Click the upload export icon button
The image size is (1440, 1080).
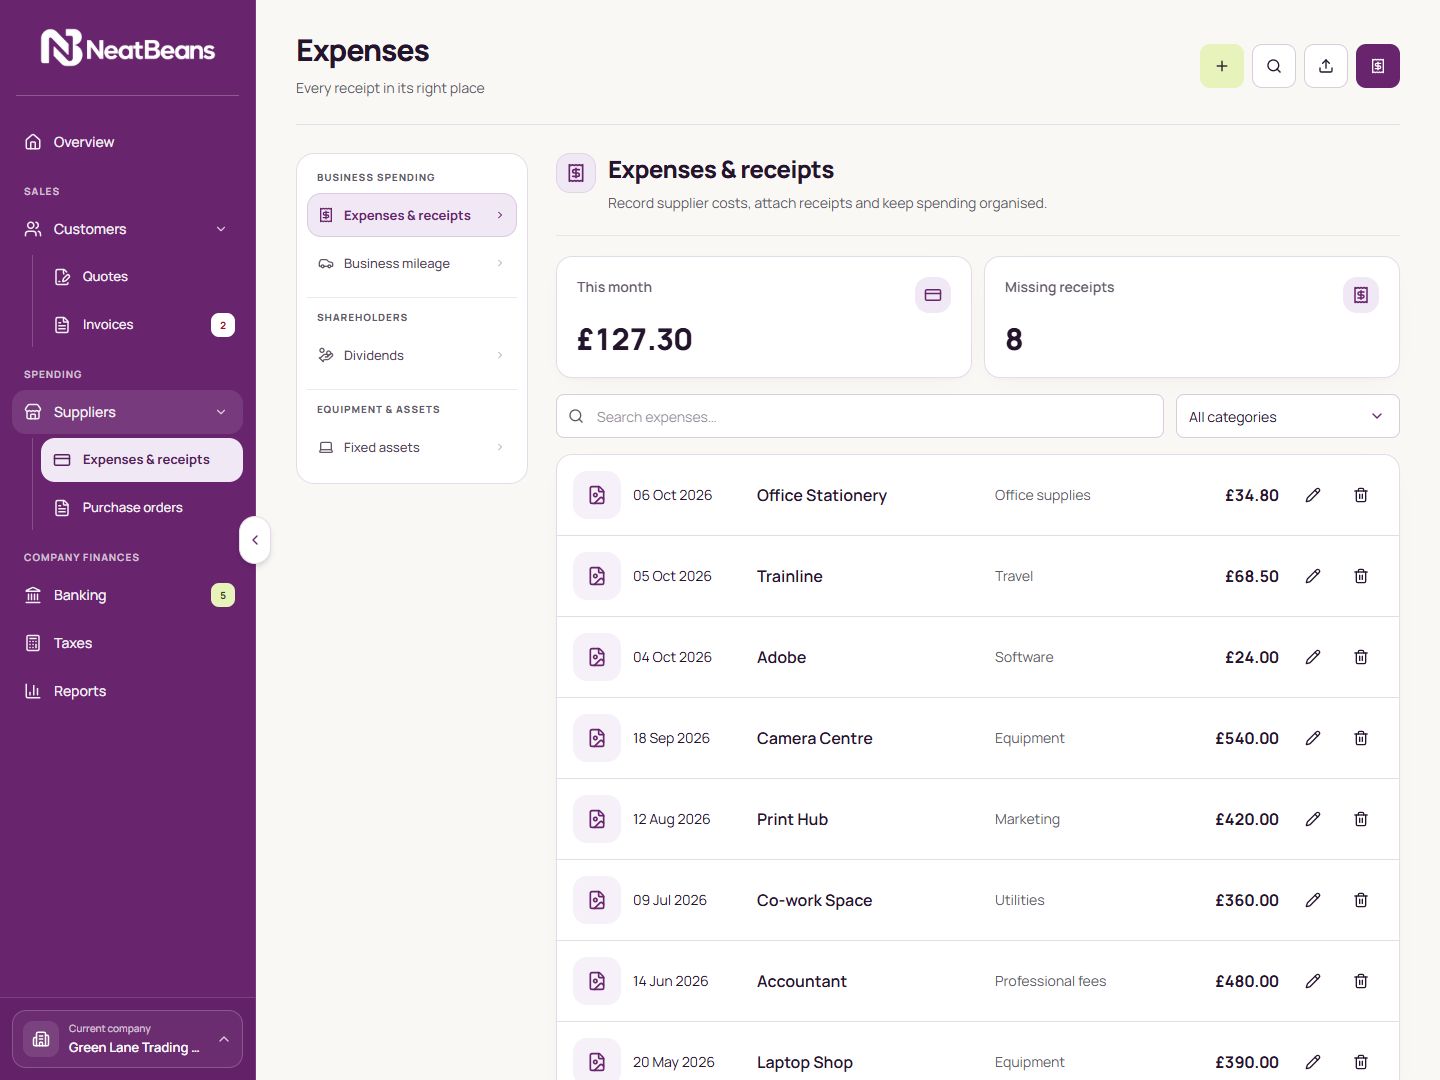tap(1326, 66)
